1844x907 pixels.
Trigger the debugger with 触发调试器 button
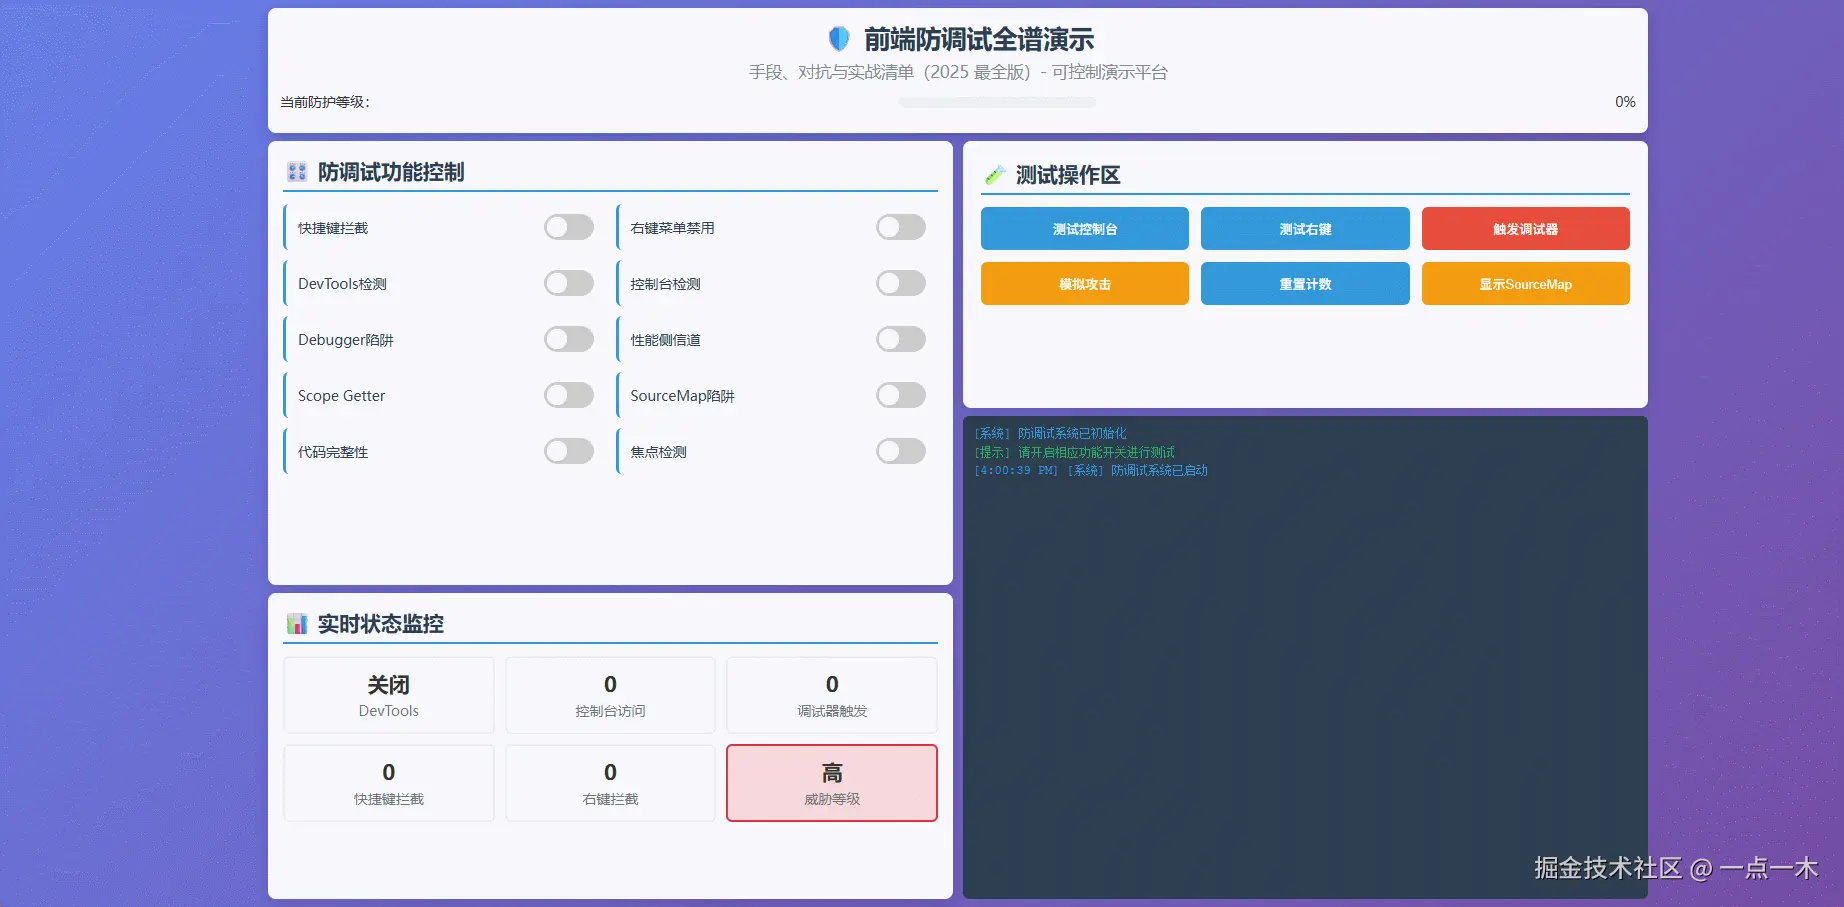(x=1525, y=228)
